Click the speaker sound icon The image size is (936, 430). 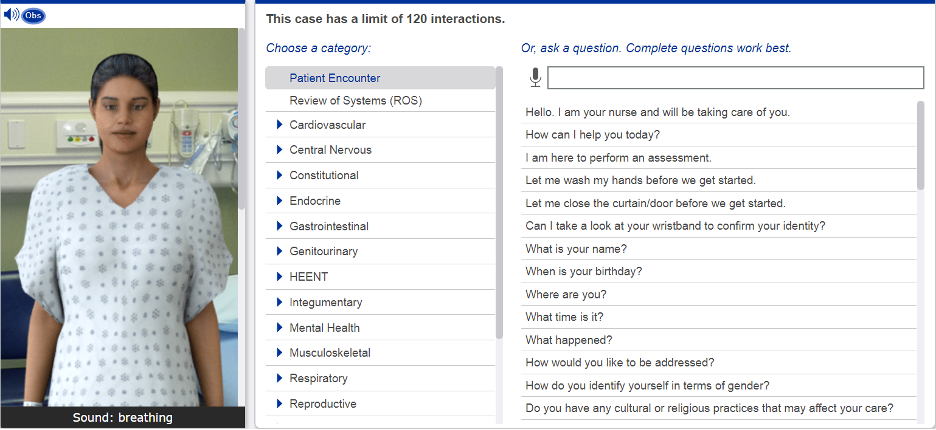(x=11, y=15)
